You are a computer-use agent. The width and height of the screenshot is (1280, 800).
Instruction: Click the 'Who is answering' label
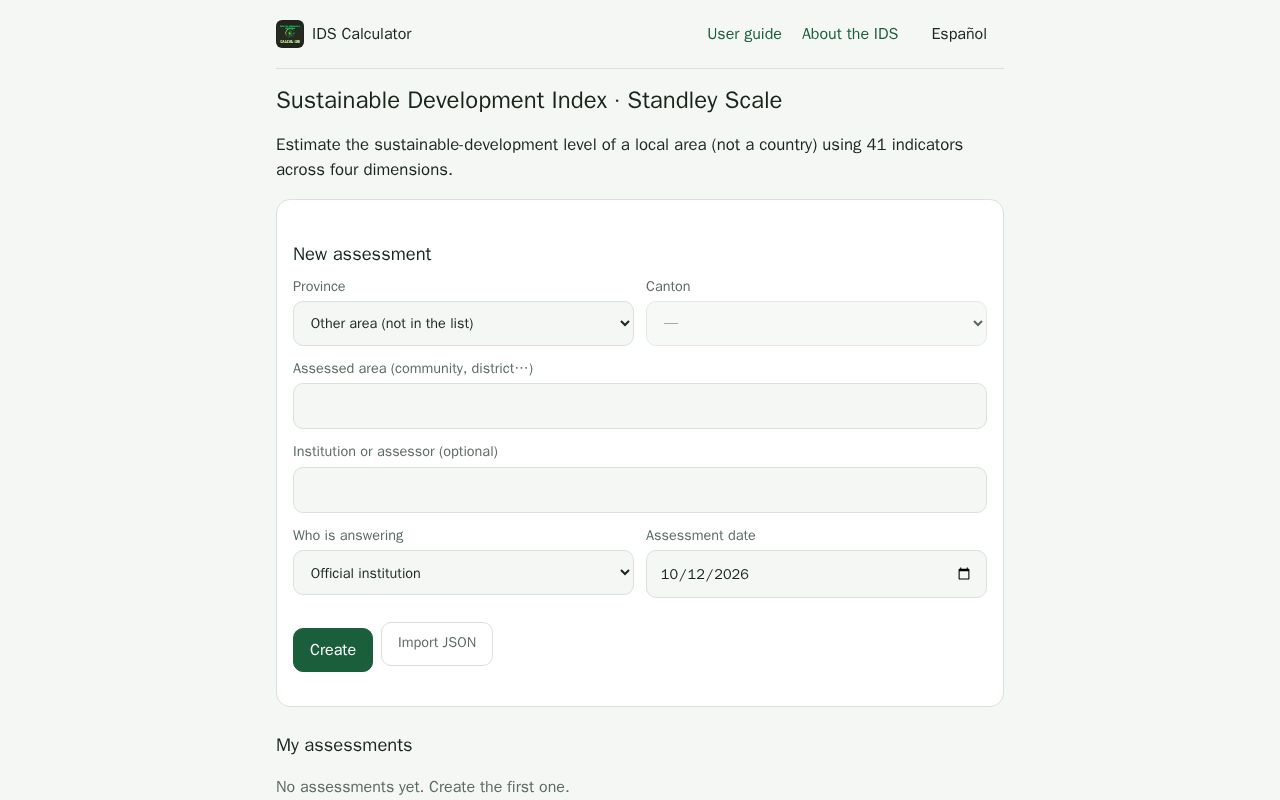pos(348,535)
